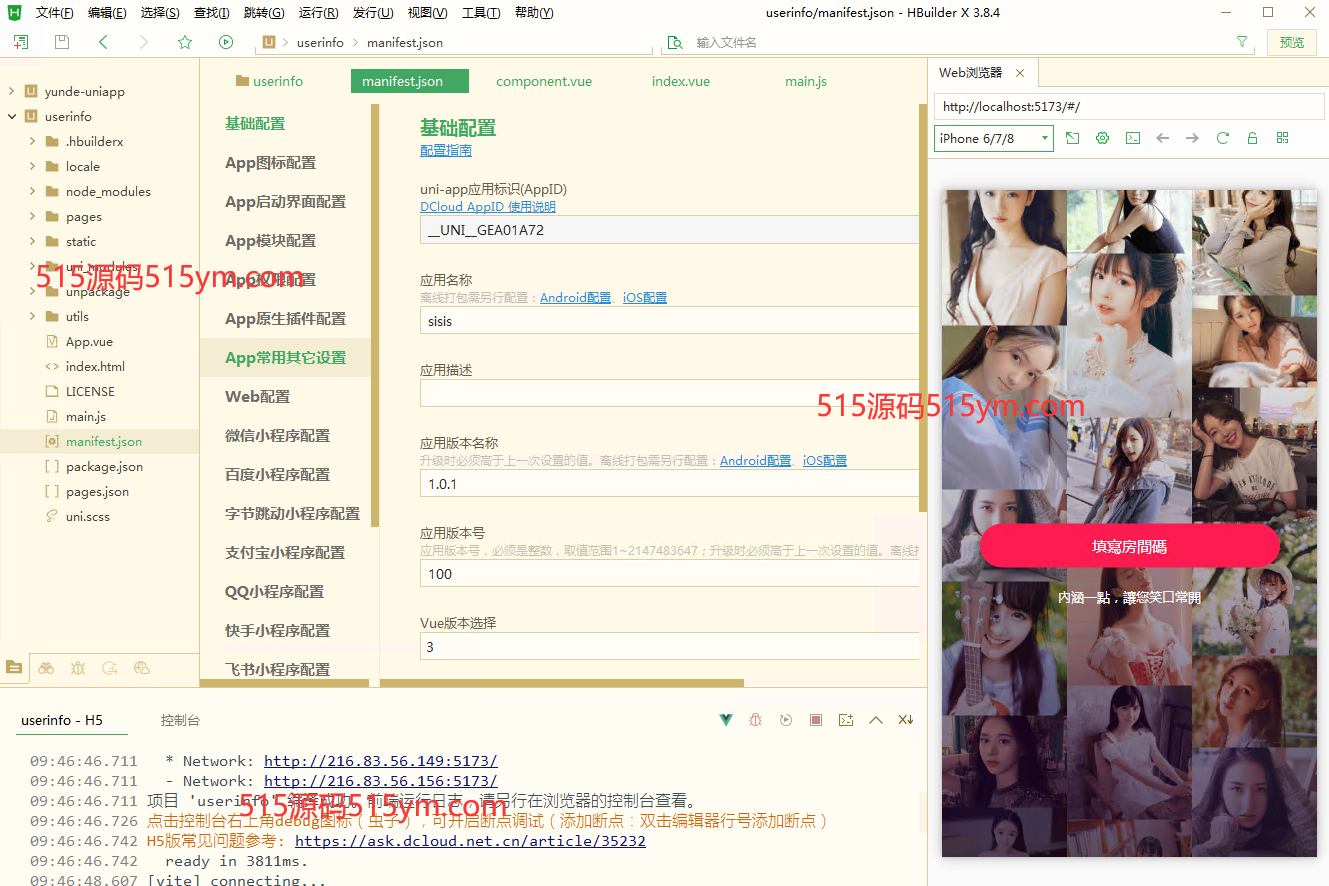Click the debug bug icon above the console
Viewport: 1329px width, 886px height.
756,719
